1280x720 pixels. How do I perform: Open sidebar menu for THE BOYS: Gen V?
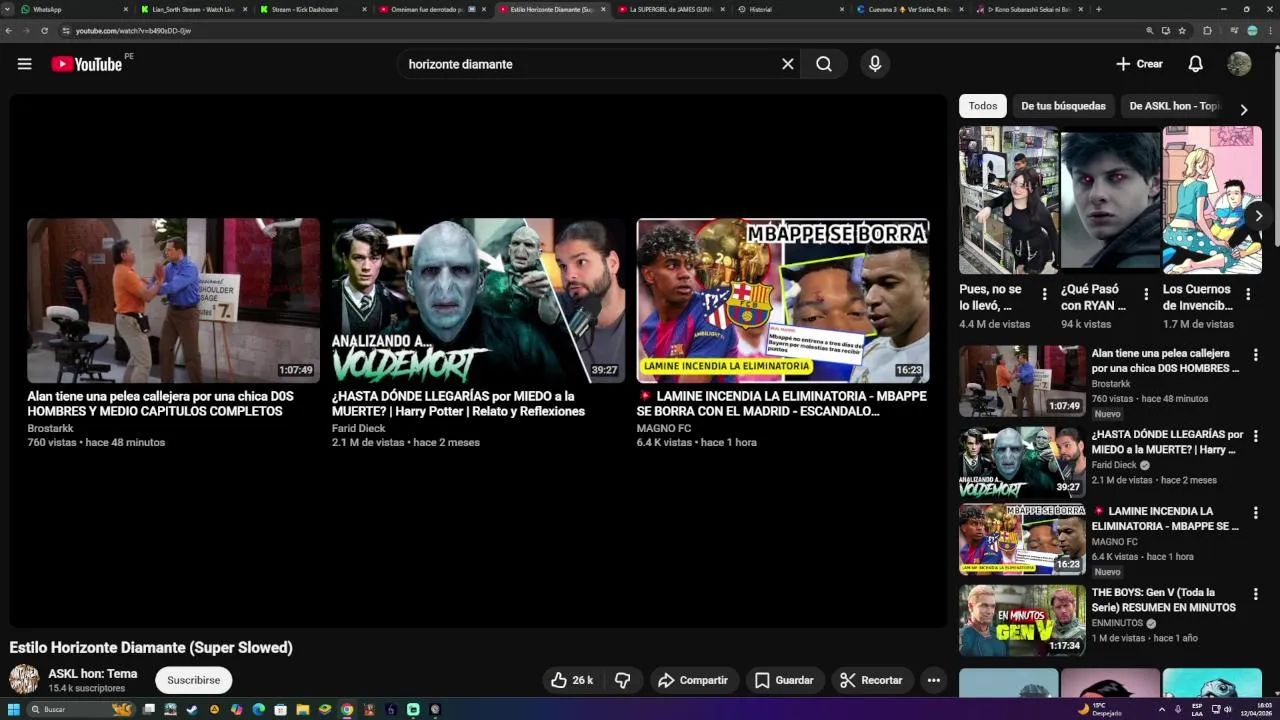(1256, 594)
